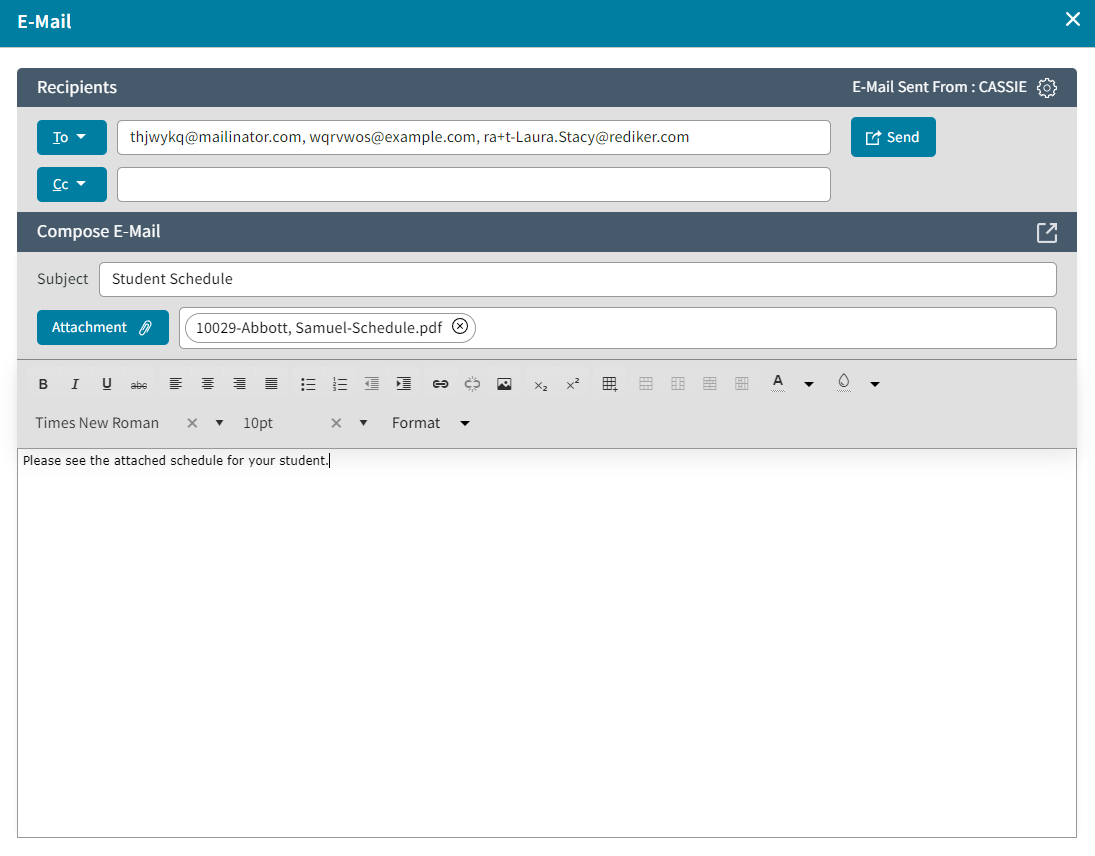This screenshot has height=856, width=1095.
Task: Clear the Times New Roman font selection
Action: [192, 423]
